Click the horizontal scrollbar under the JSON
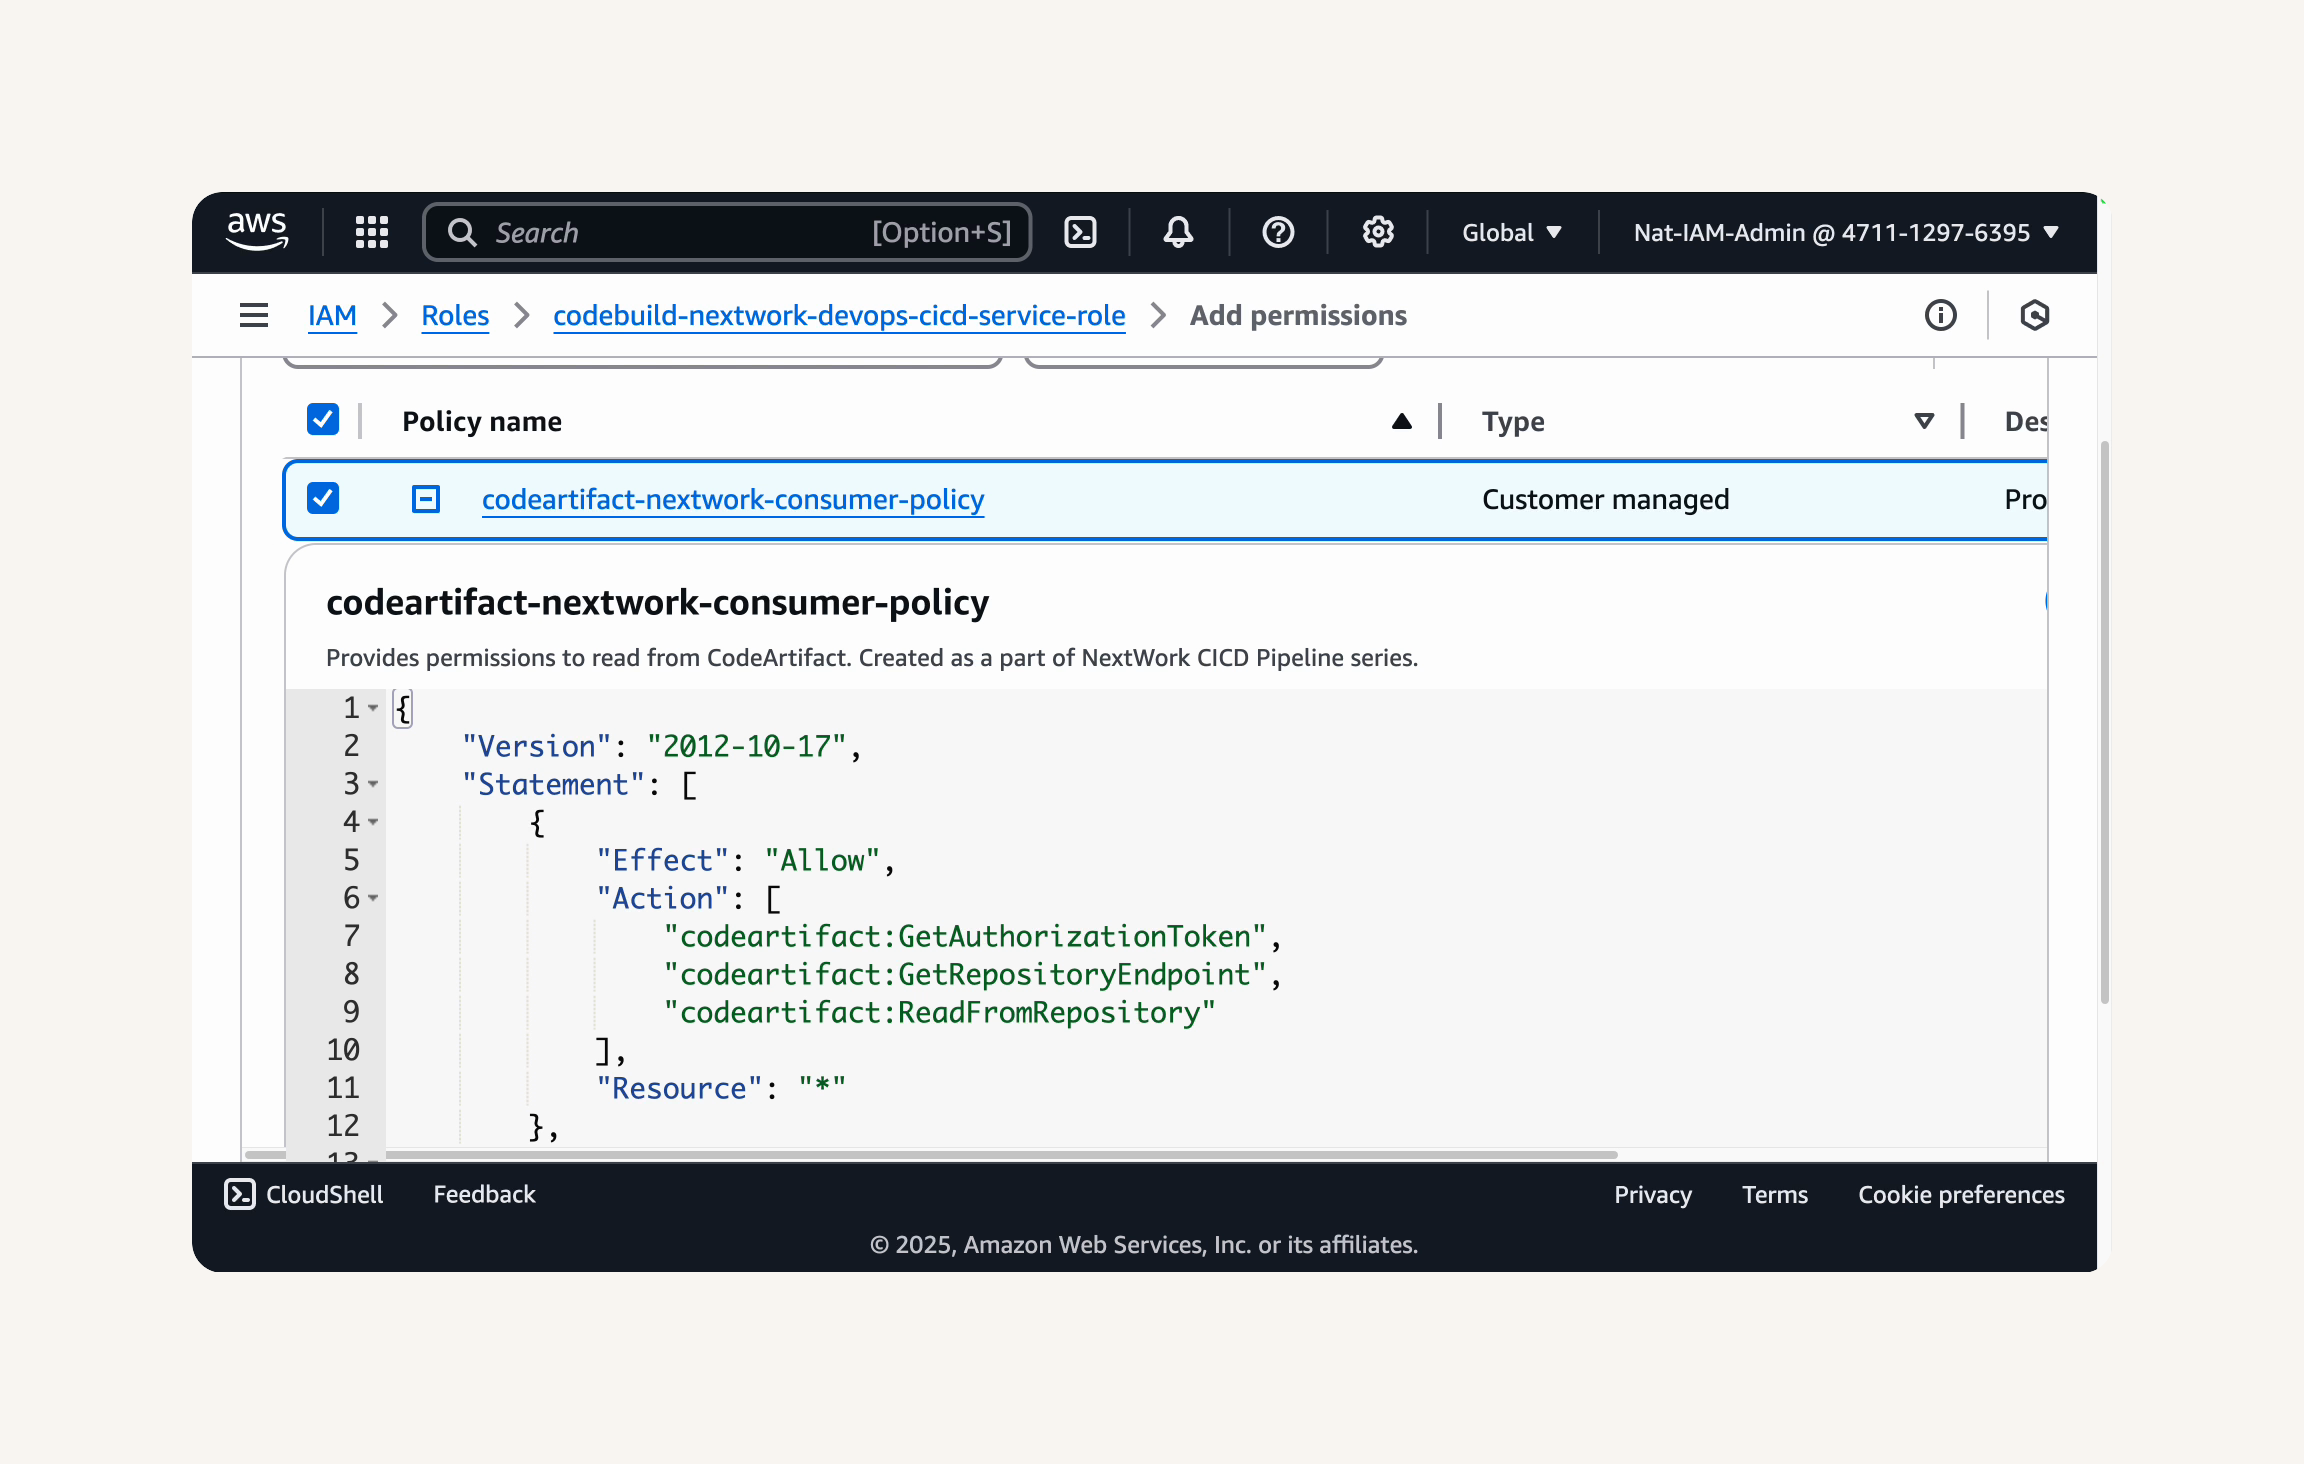Screen dimensions: 2304x1464 (x=930, y=1155)
